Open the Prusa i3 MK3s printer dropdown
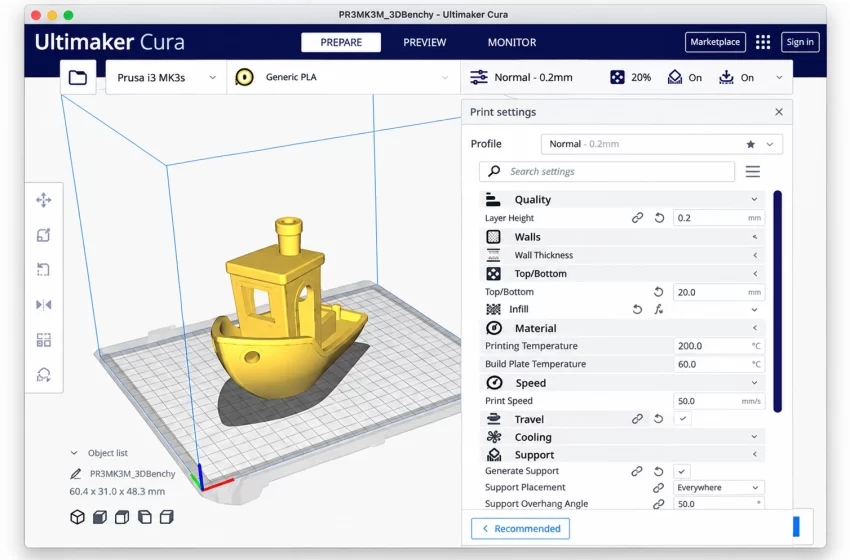Screen dimensions: 850x560 (166, 78)
